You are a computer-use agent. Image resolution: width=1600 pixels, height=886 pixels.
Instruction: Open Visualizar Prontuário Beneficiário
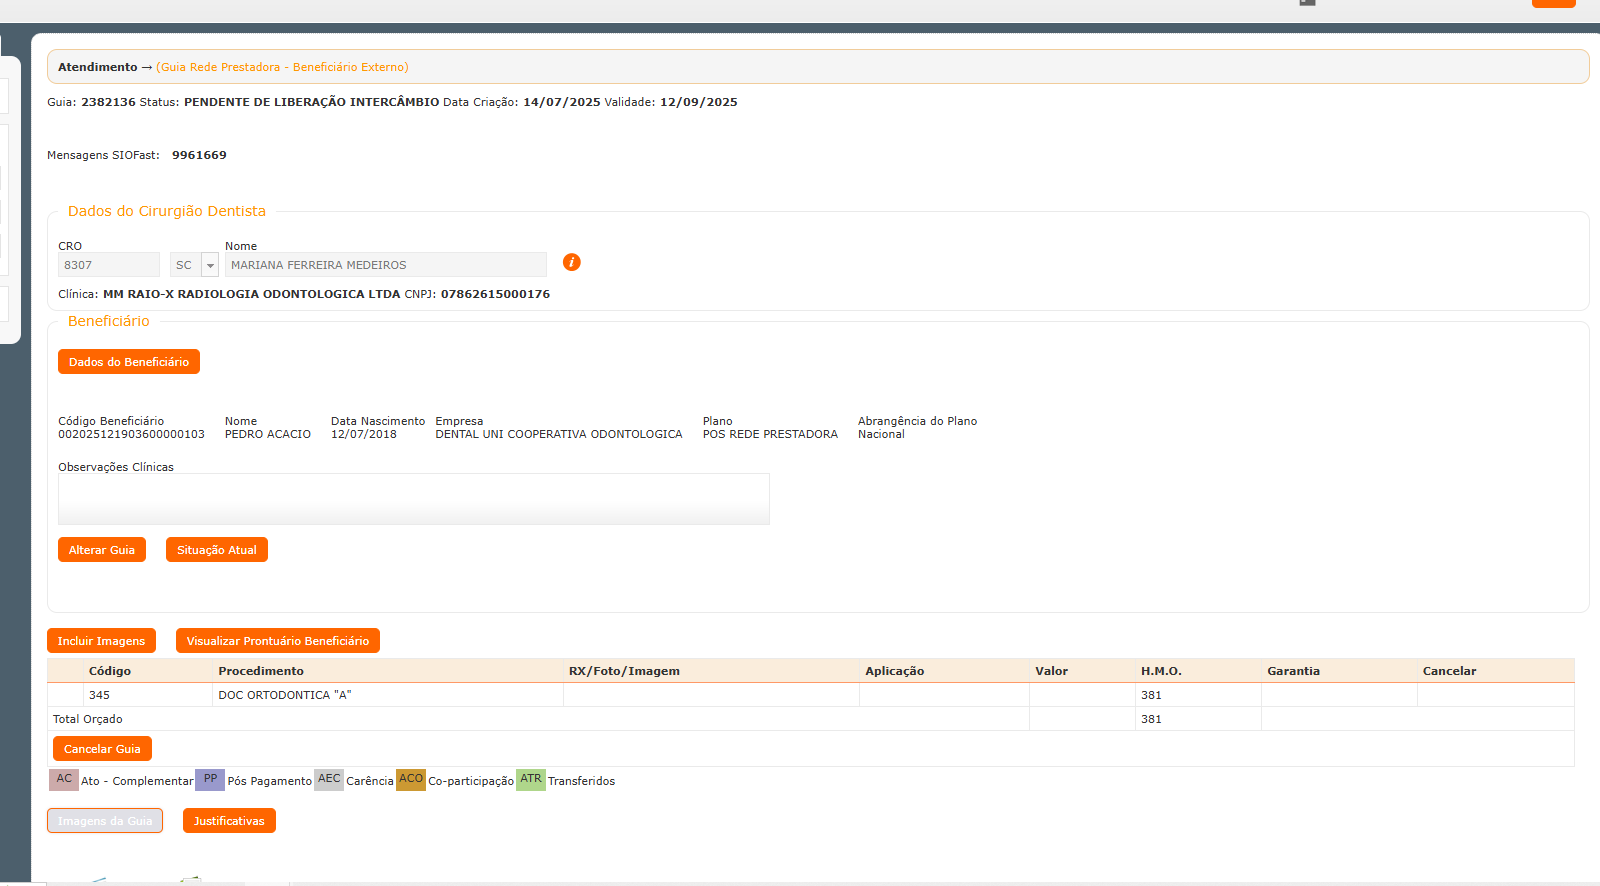[277, 641]
